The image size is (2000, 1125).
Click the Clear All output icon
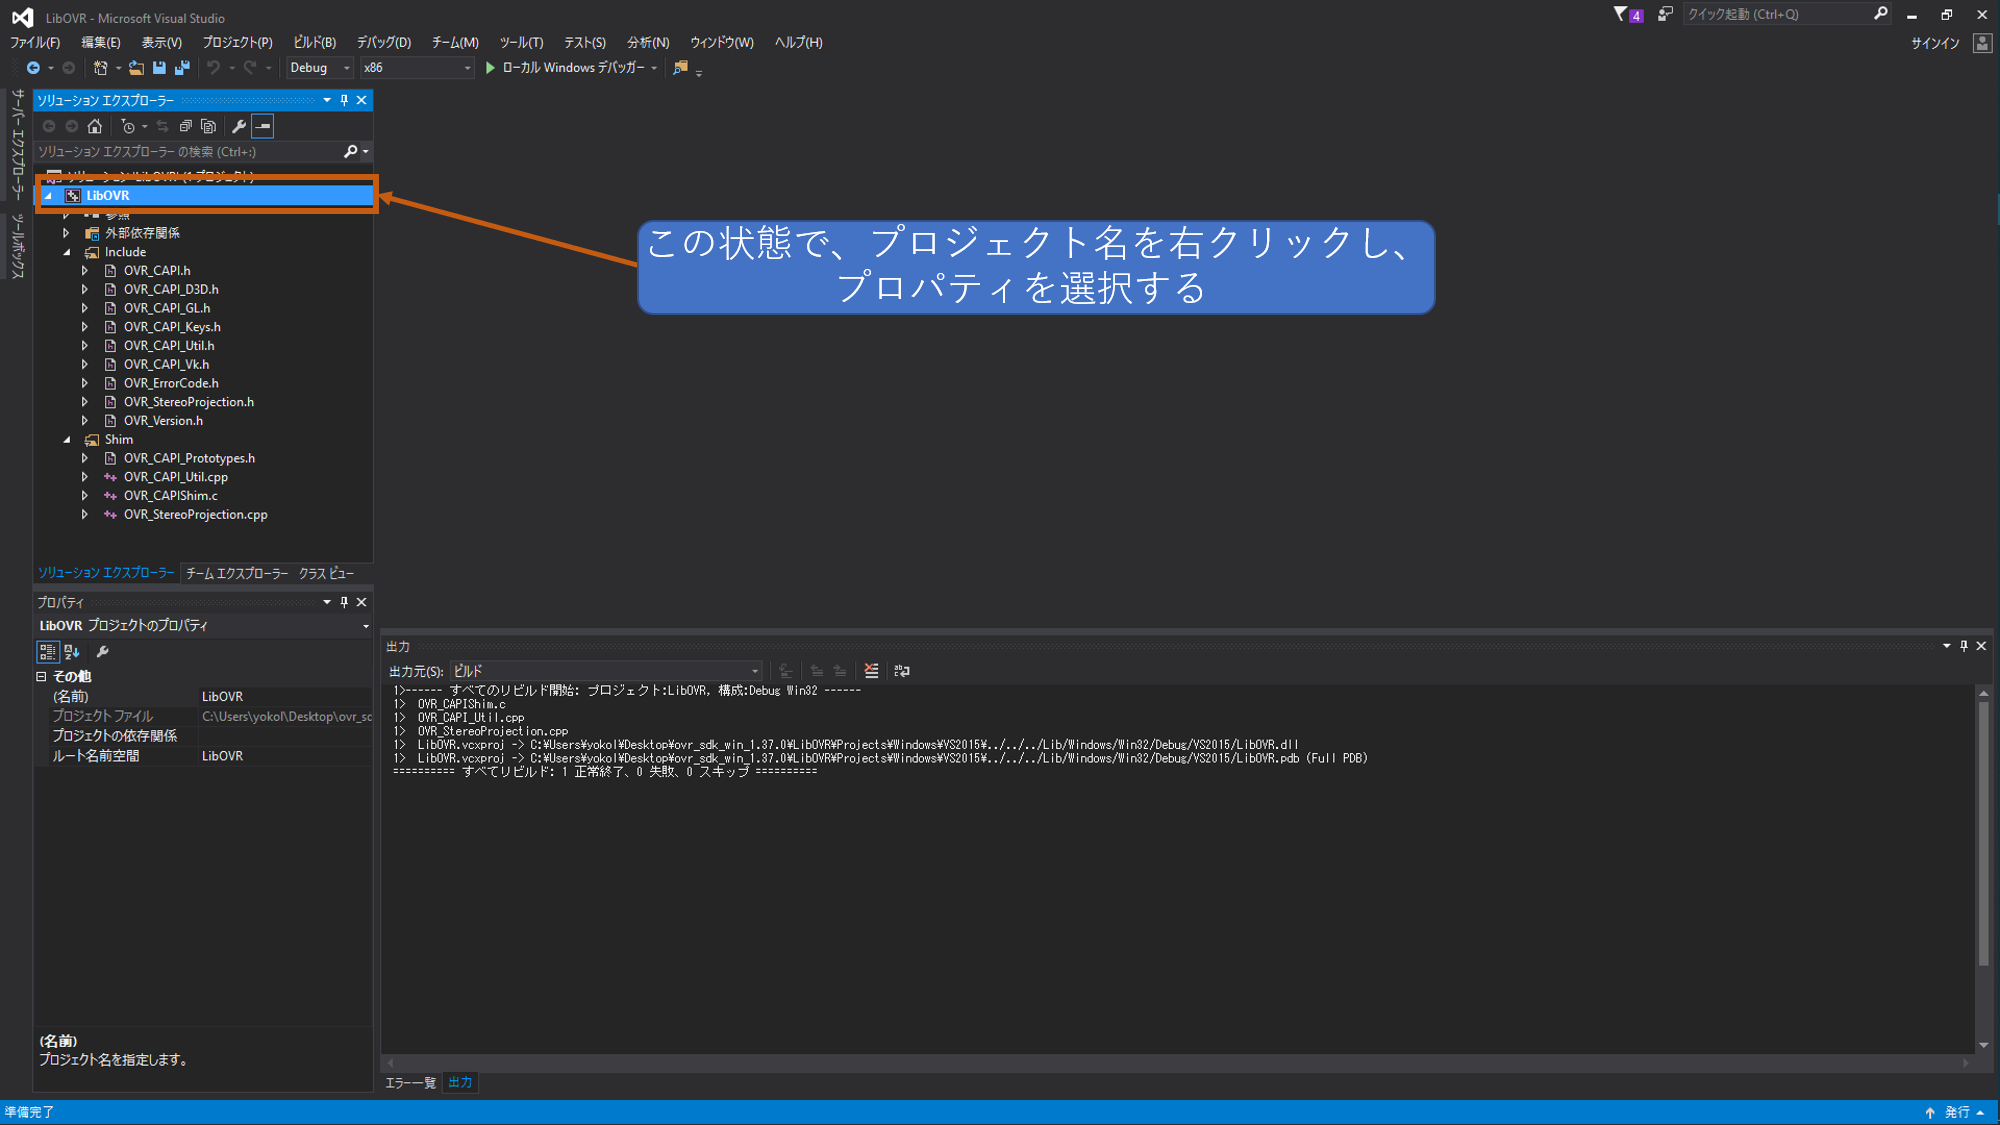(x=871, y=671)
